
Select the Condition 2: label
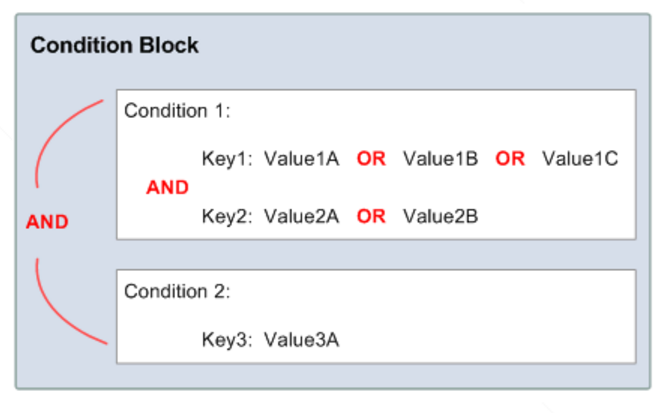pos(177,292)
